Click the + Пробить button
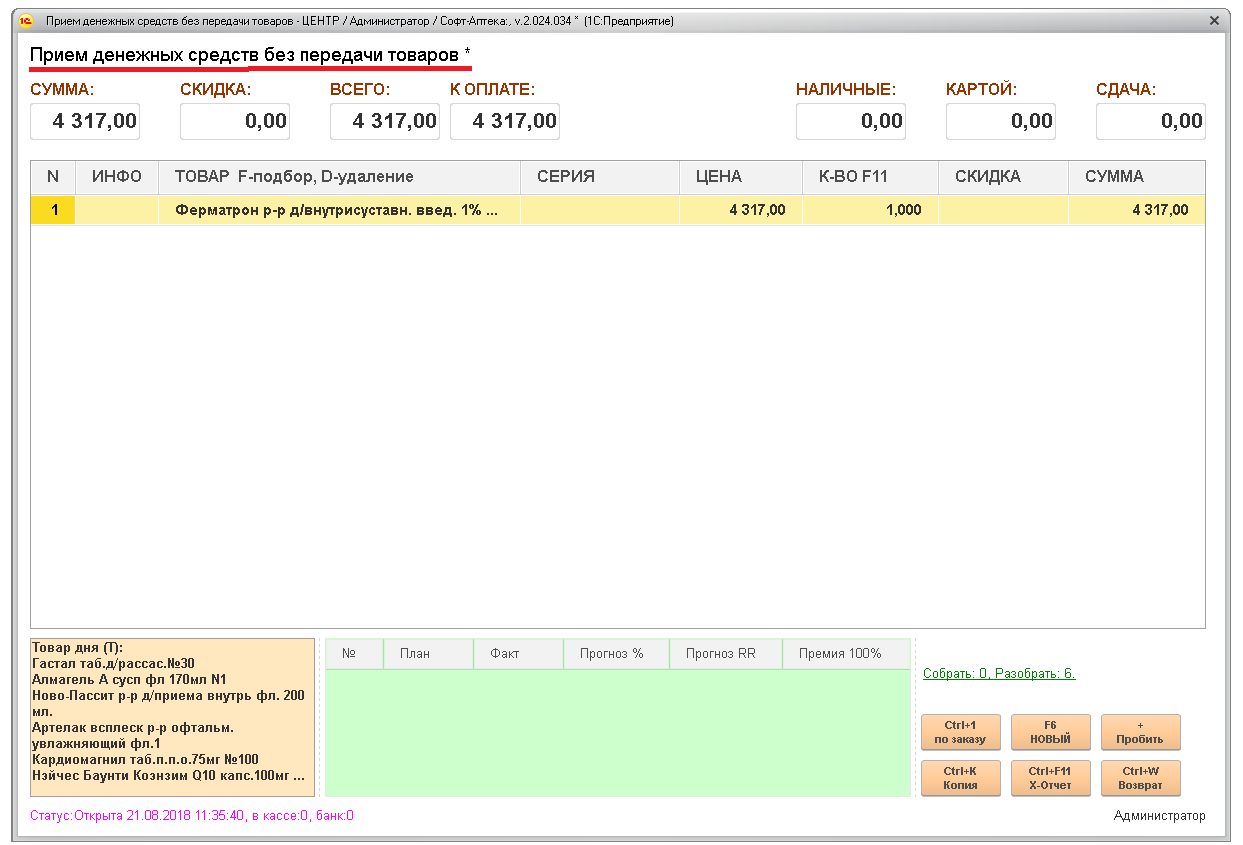The height and width of the screenshot is (845, 1243). point(1140,732)
